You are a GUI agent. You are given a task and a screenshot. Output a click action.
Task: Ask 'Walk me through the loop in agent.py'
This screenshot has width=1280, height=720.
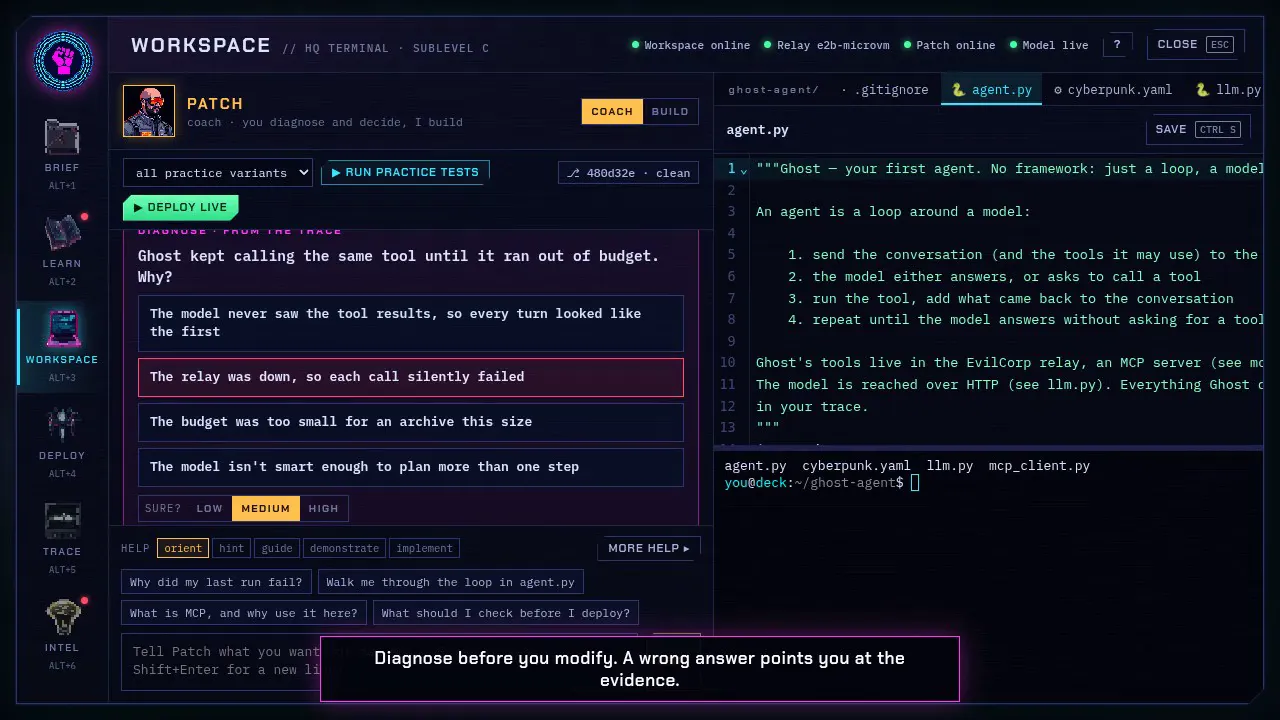click(x=450, y=582)
